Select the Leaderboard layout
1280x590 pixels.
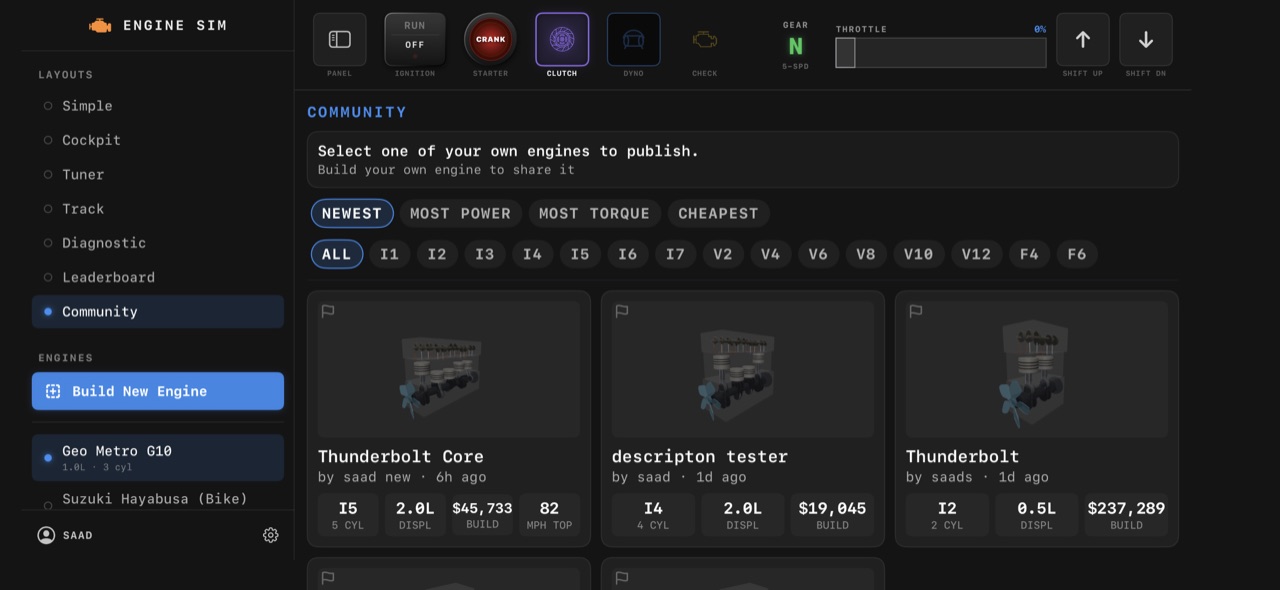pyautogui.click(x=158, y=277)
